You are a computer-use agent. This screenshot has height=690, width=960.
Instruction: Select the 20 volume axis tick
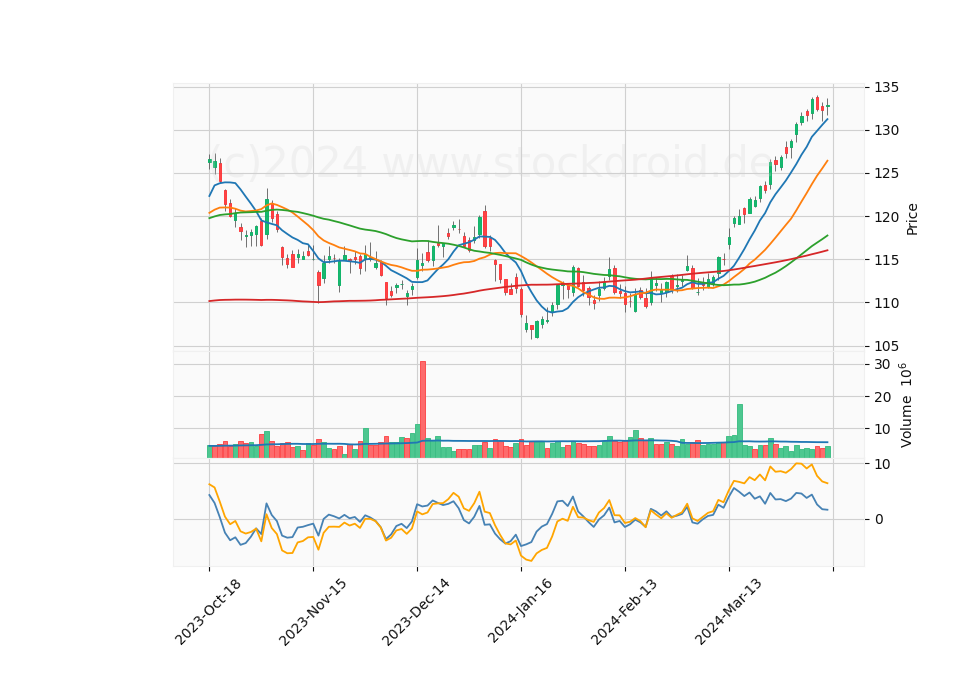click(x=882, y=397)
